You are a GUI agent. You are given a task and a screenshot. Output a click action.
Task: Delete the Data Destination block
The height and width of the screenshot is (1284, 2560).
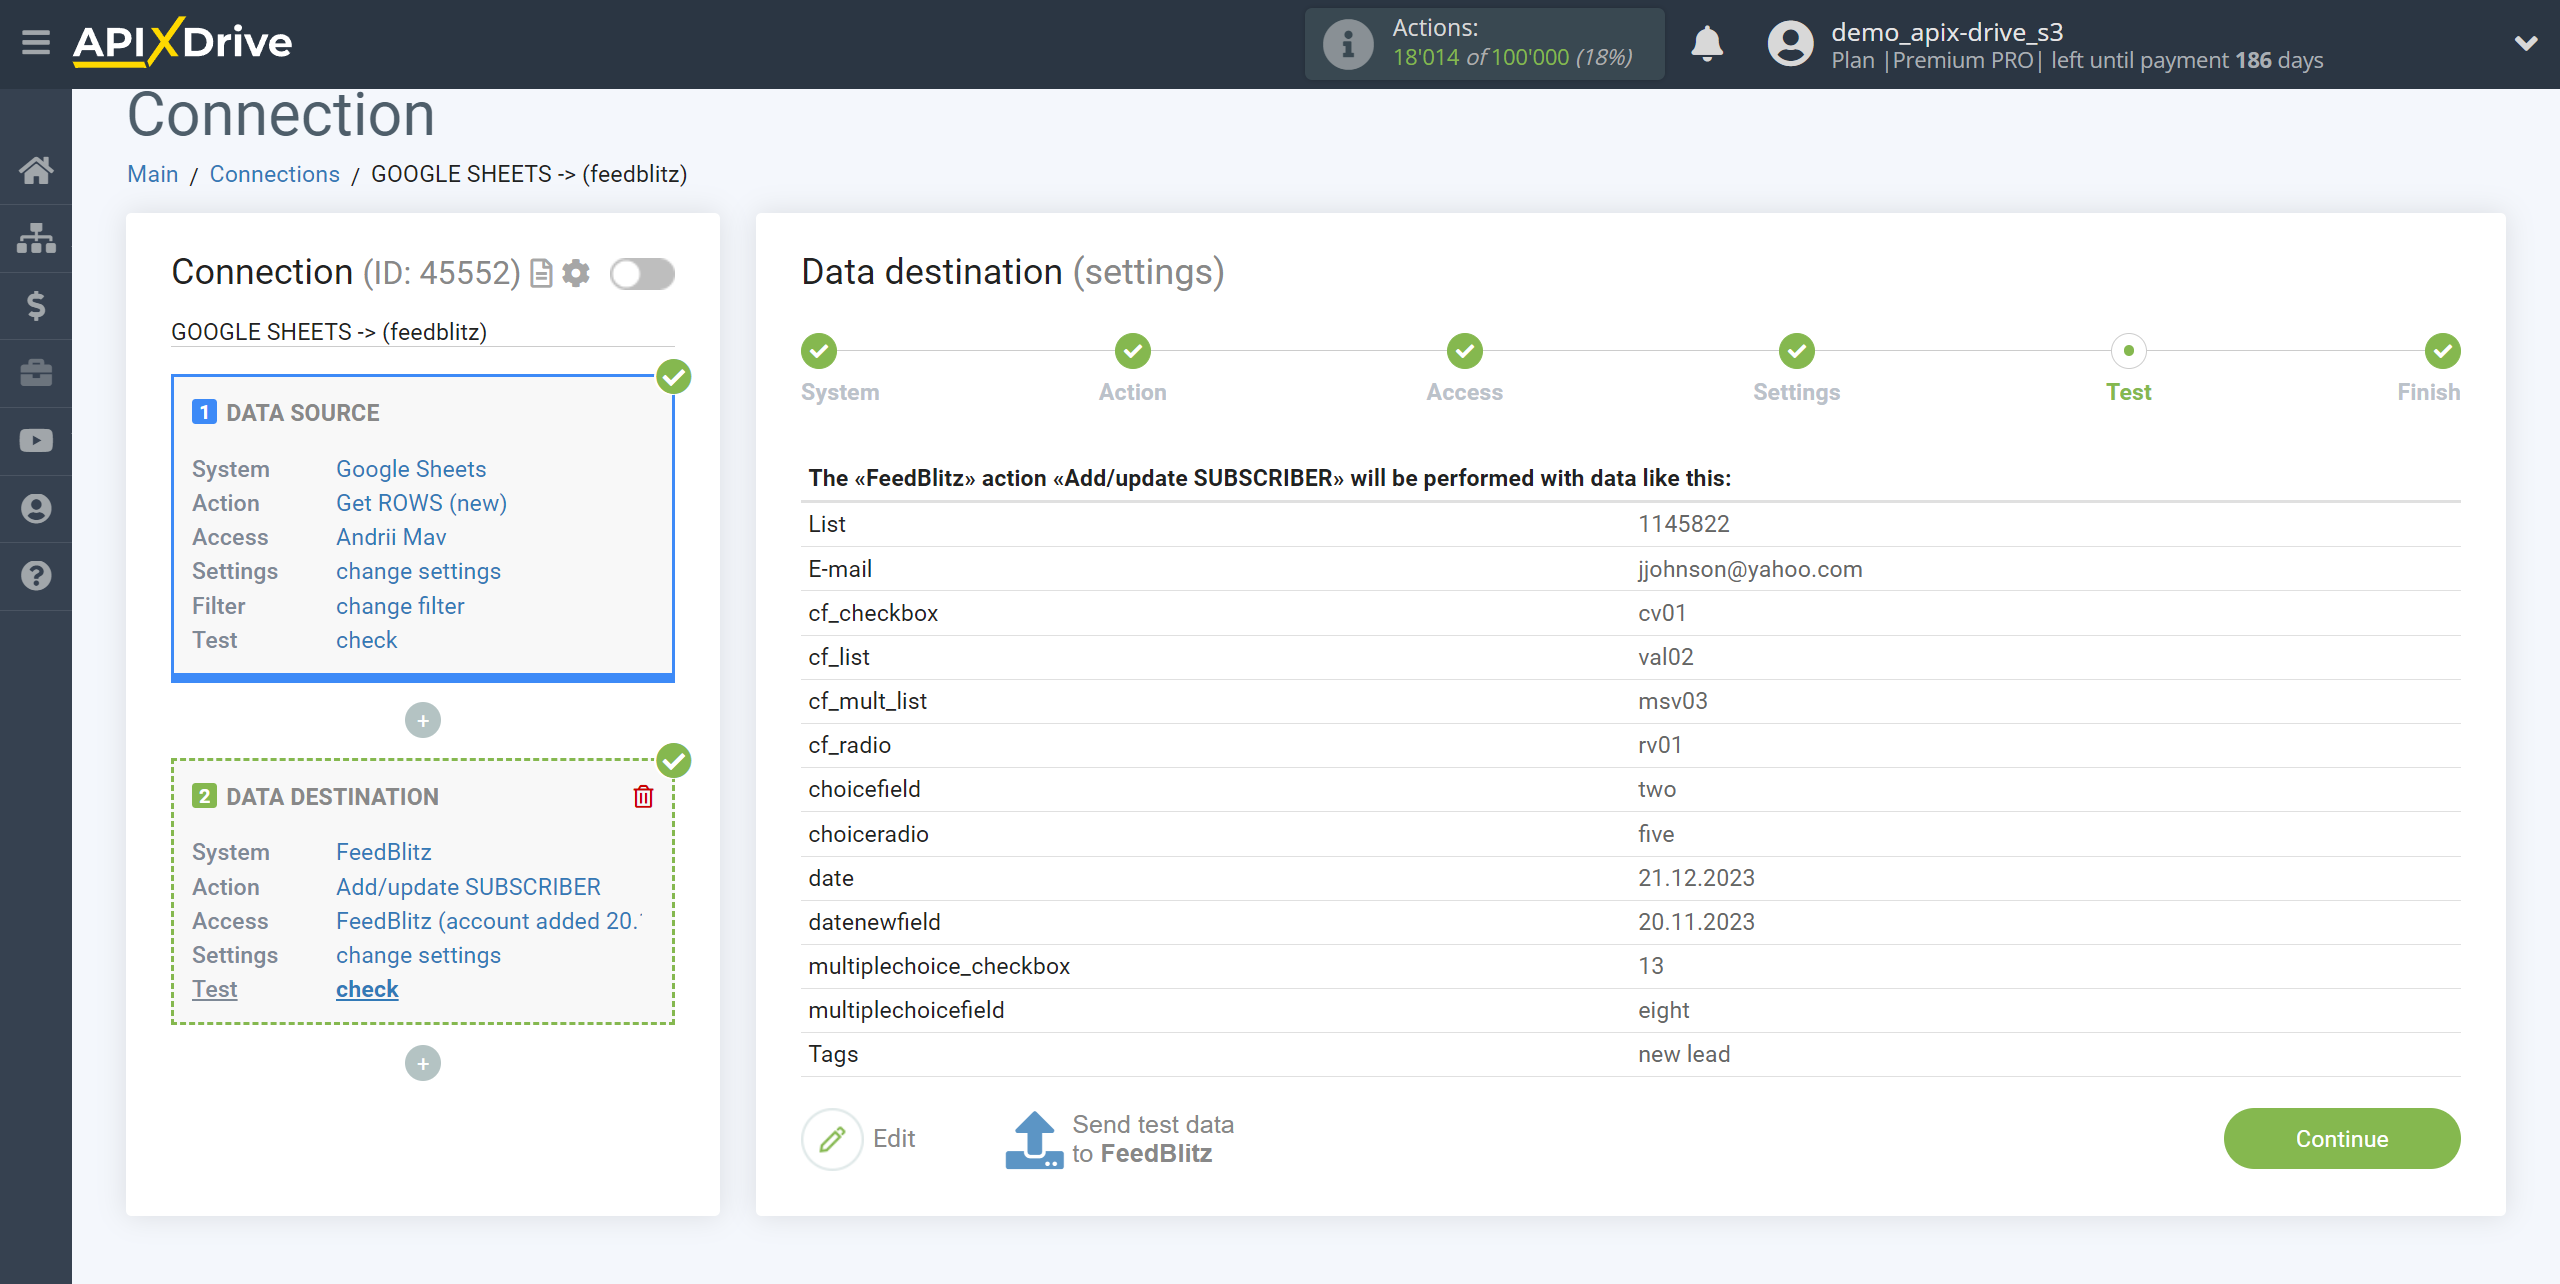pyautogui.click(x=643, y=796)
